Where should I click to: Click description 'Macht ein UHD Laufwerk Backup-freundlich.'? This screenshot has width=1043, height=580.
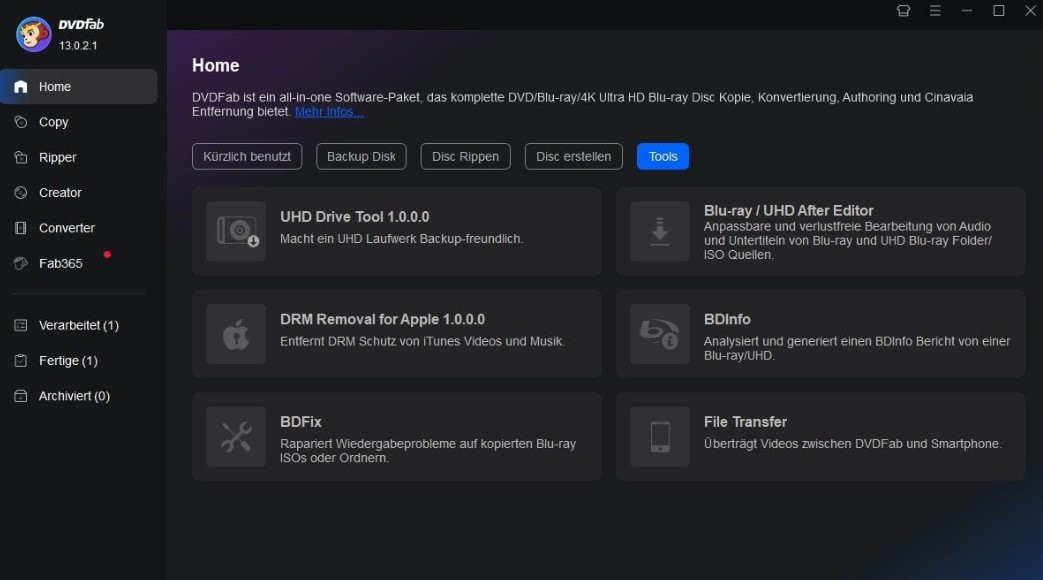402,239
